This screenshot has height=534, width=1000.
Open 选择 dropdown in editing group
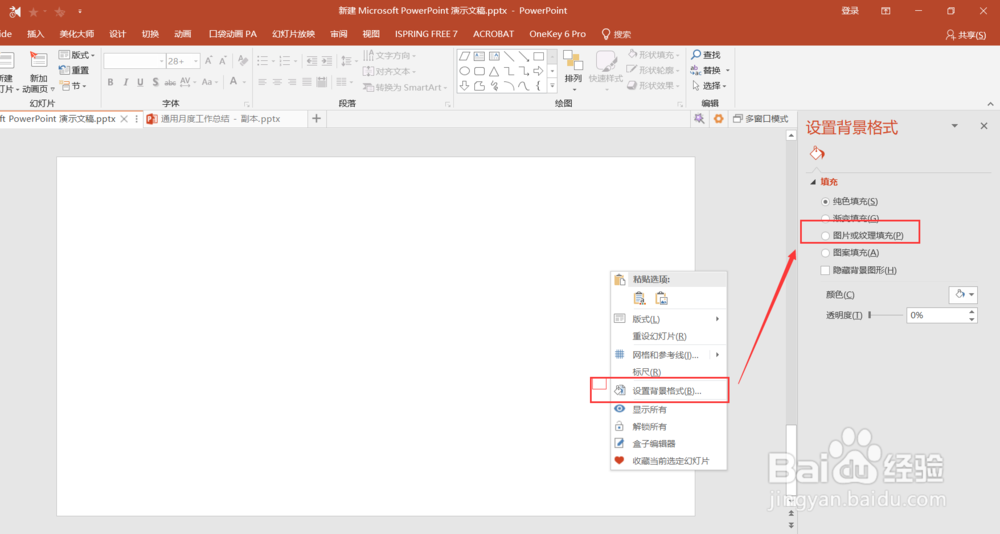tap(709, 85)
